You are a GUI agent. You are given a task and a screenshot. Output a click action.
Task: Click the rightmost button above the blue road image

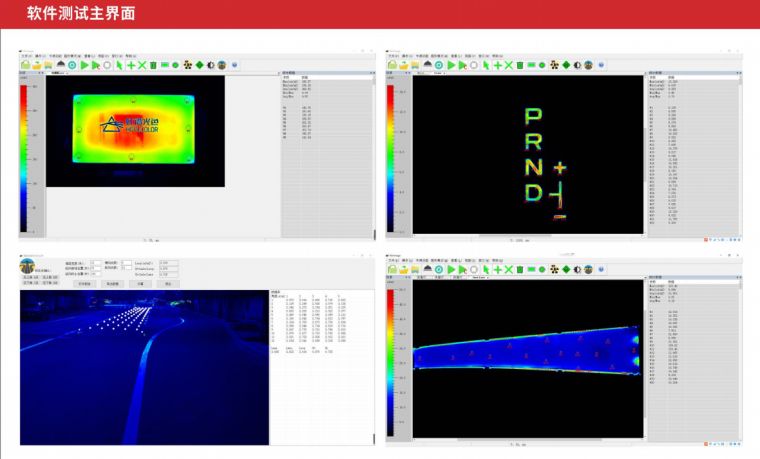coord(169,284)
